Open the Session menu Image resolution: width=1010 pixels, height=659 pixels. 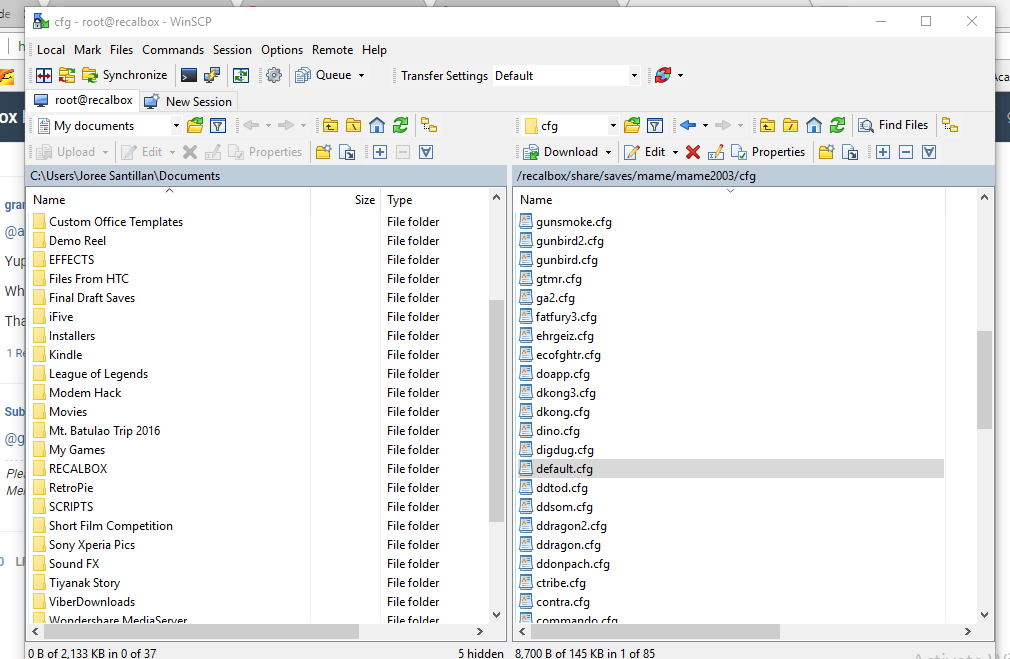pos(232,50)
